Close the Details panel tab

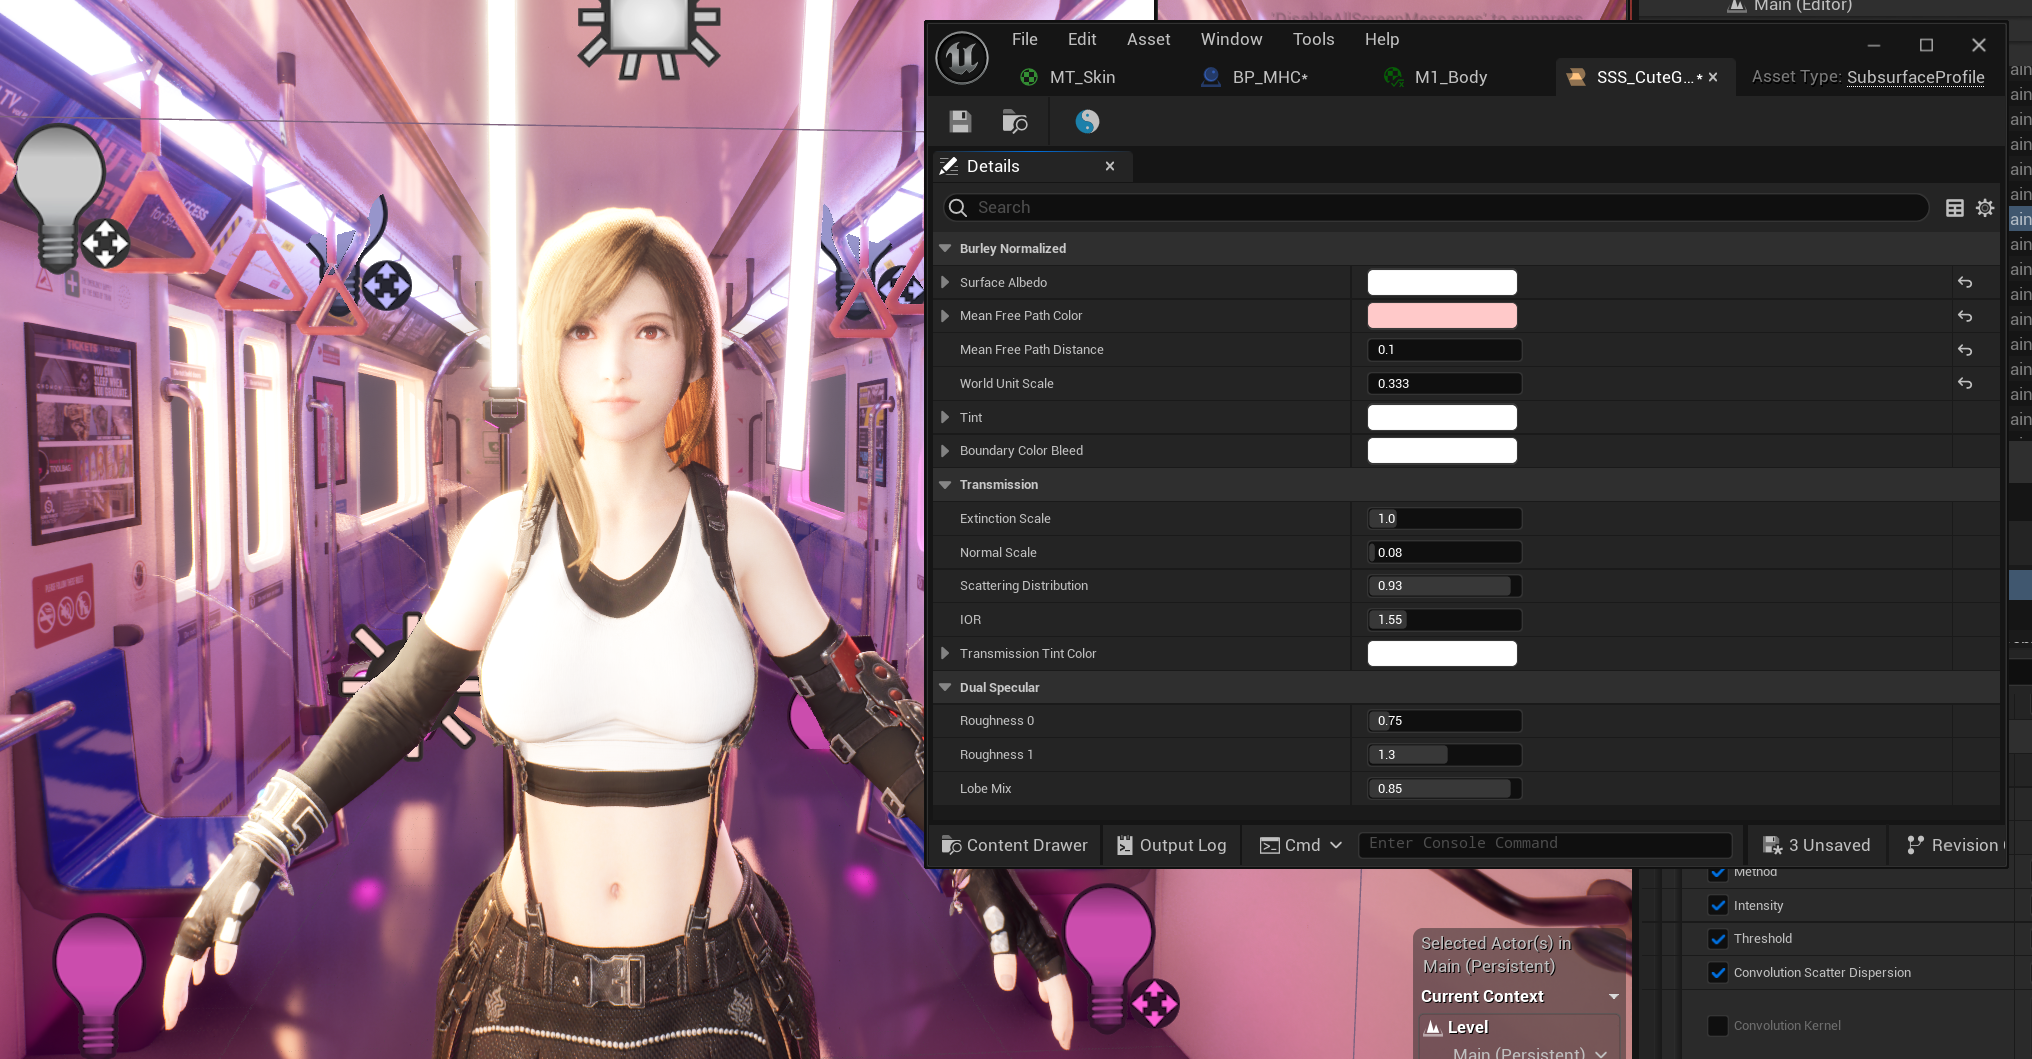[x=1110, y=166]
